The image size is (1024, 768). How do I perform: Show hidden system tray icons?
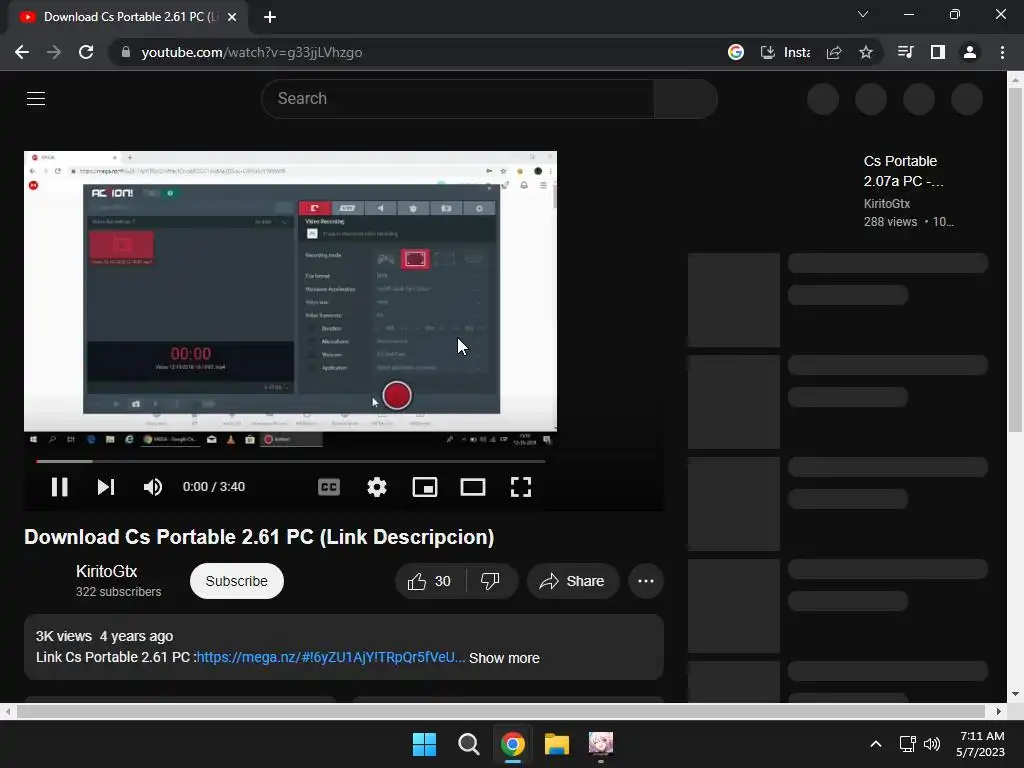(x=876, y=744)
